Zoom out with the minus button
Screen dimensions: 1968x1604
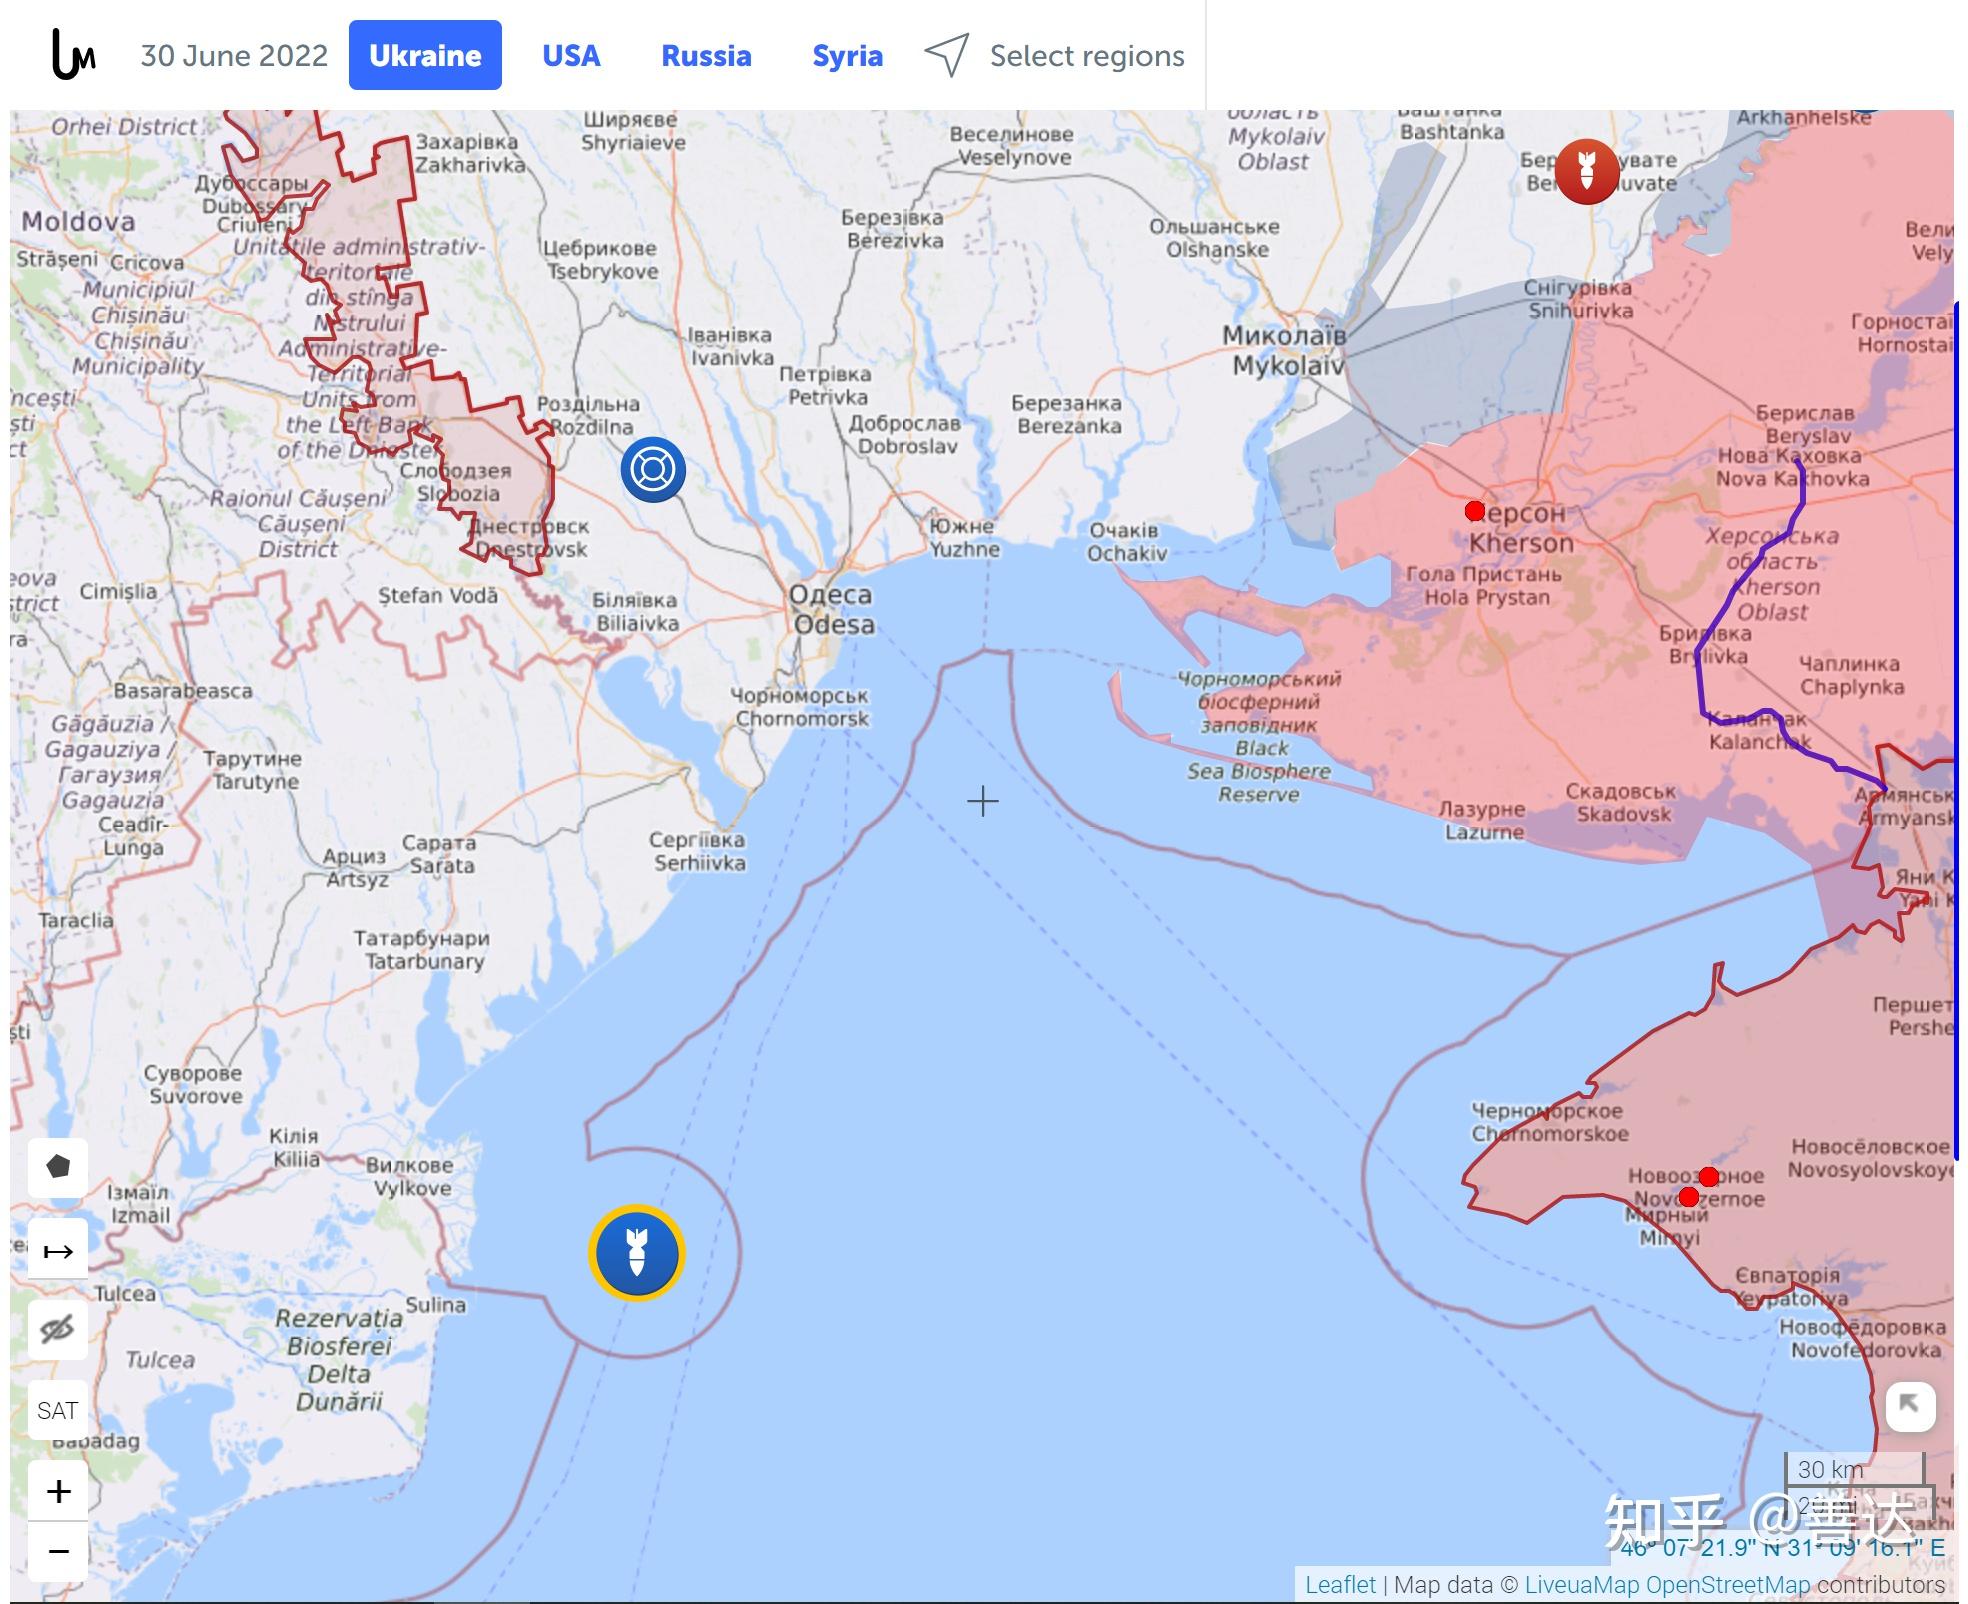(x=59, y=1551)
